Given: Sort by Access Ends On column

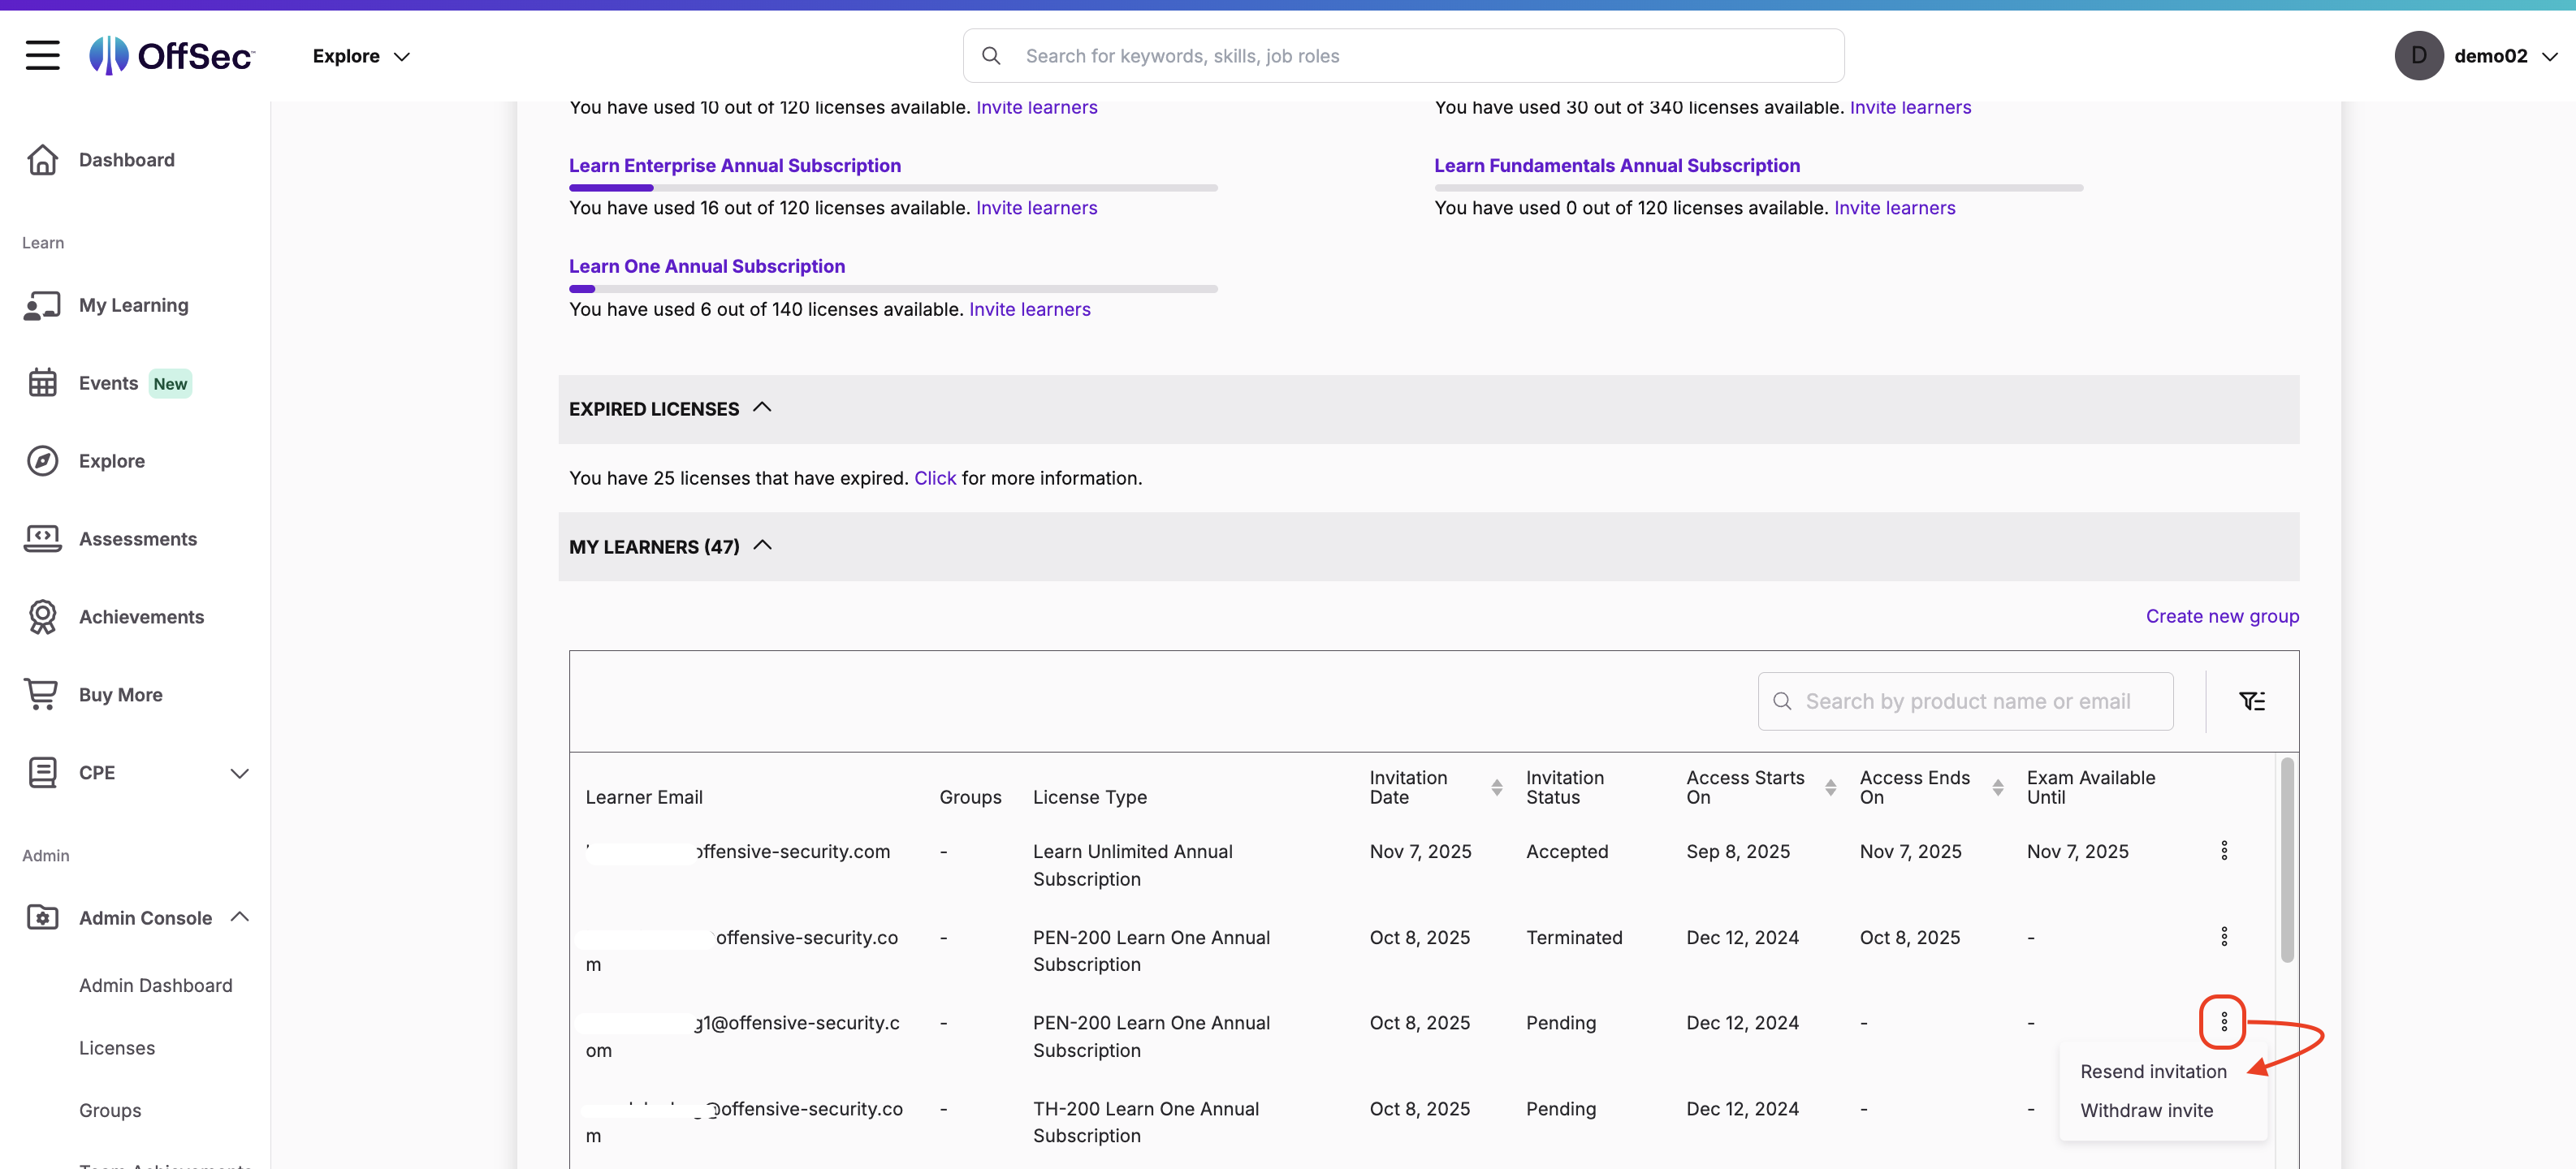Looking at the screenshot, I should click(x=1997, y=787).
